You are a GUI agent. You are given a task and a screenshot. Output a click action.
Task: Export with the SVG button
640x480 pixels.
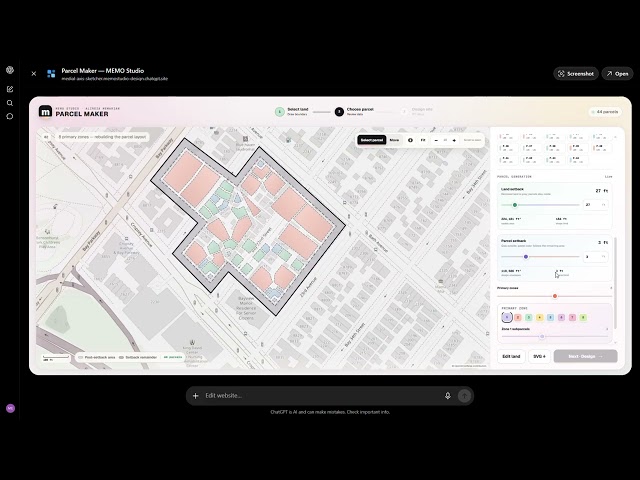539,356
